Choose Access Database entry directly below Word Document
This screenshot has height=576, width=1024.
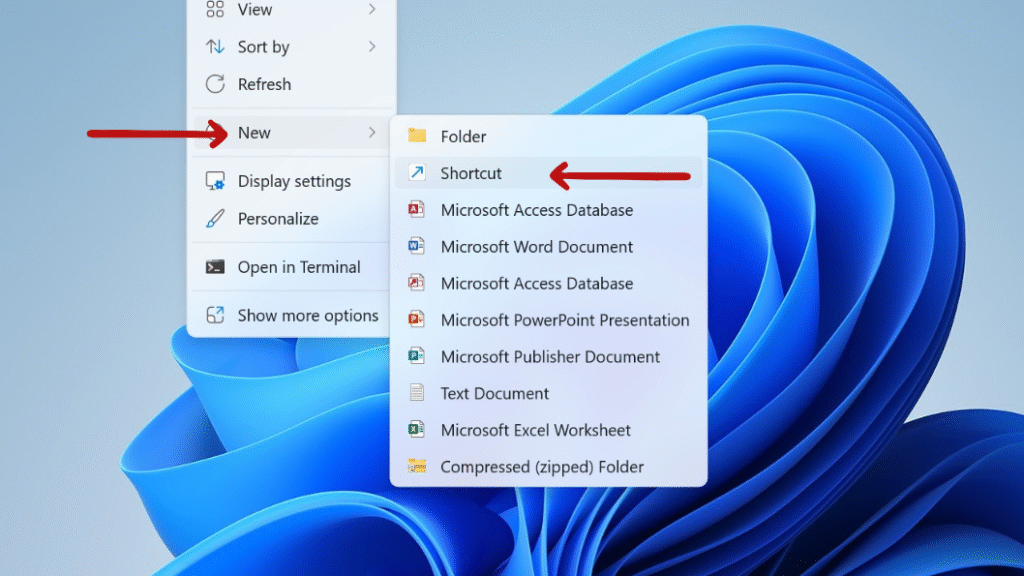549,283
